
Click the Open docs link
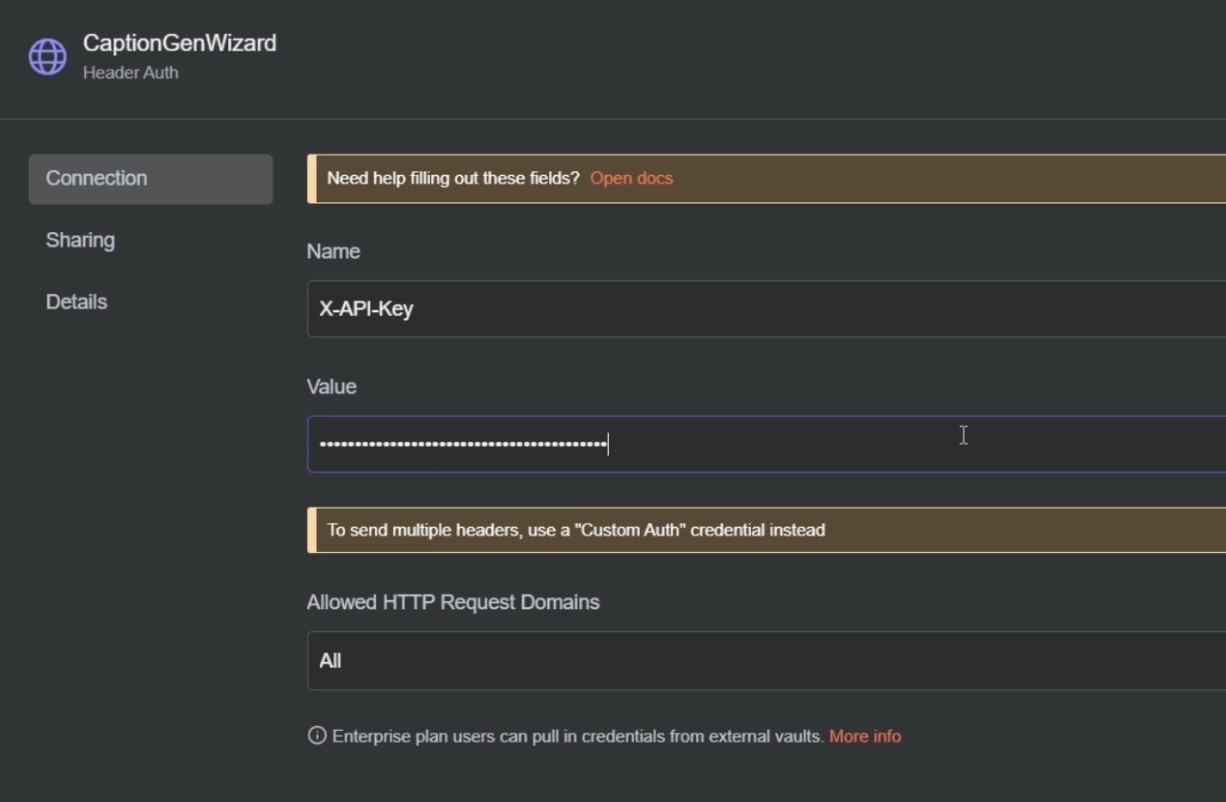point(631,178)
